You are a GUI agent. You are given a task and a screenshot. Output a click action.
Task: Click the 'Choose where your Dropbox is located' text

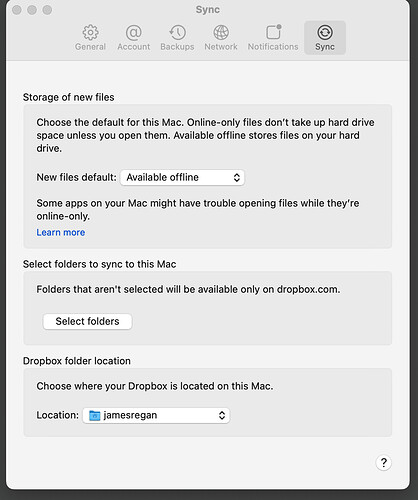[155, 386]
